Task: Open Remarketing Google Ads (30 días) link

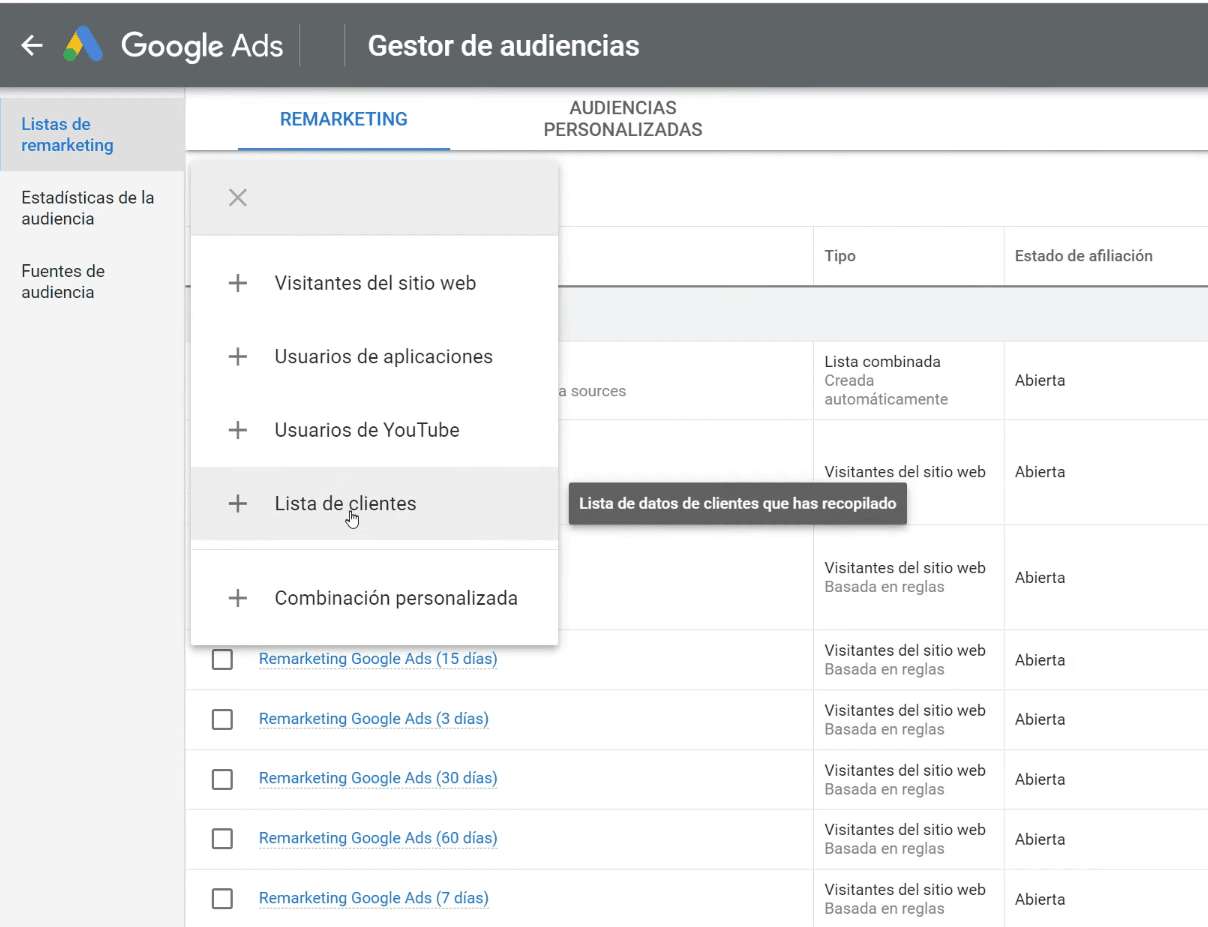Action: 378,778
